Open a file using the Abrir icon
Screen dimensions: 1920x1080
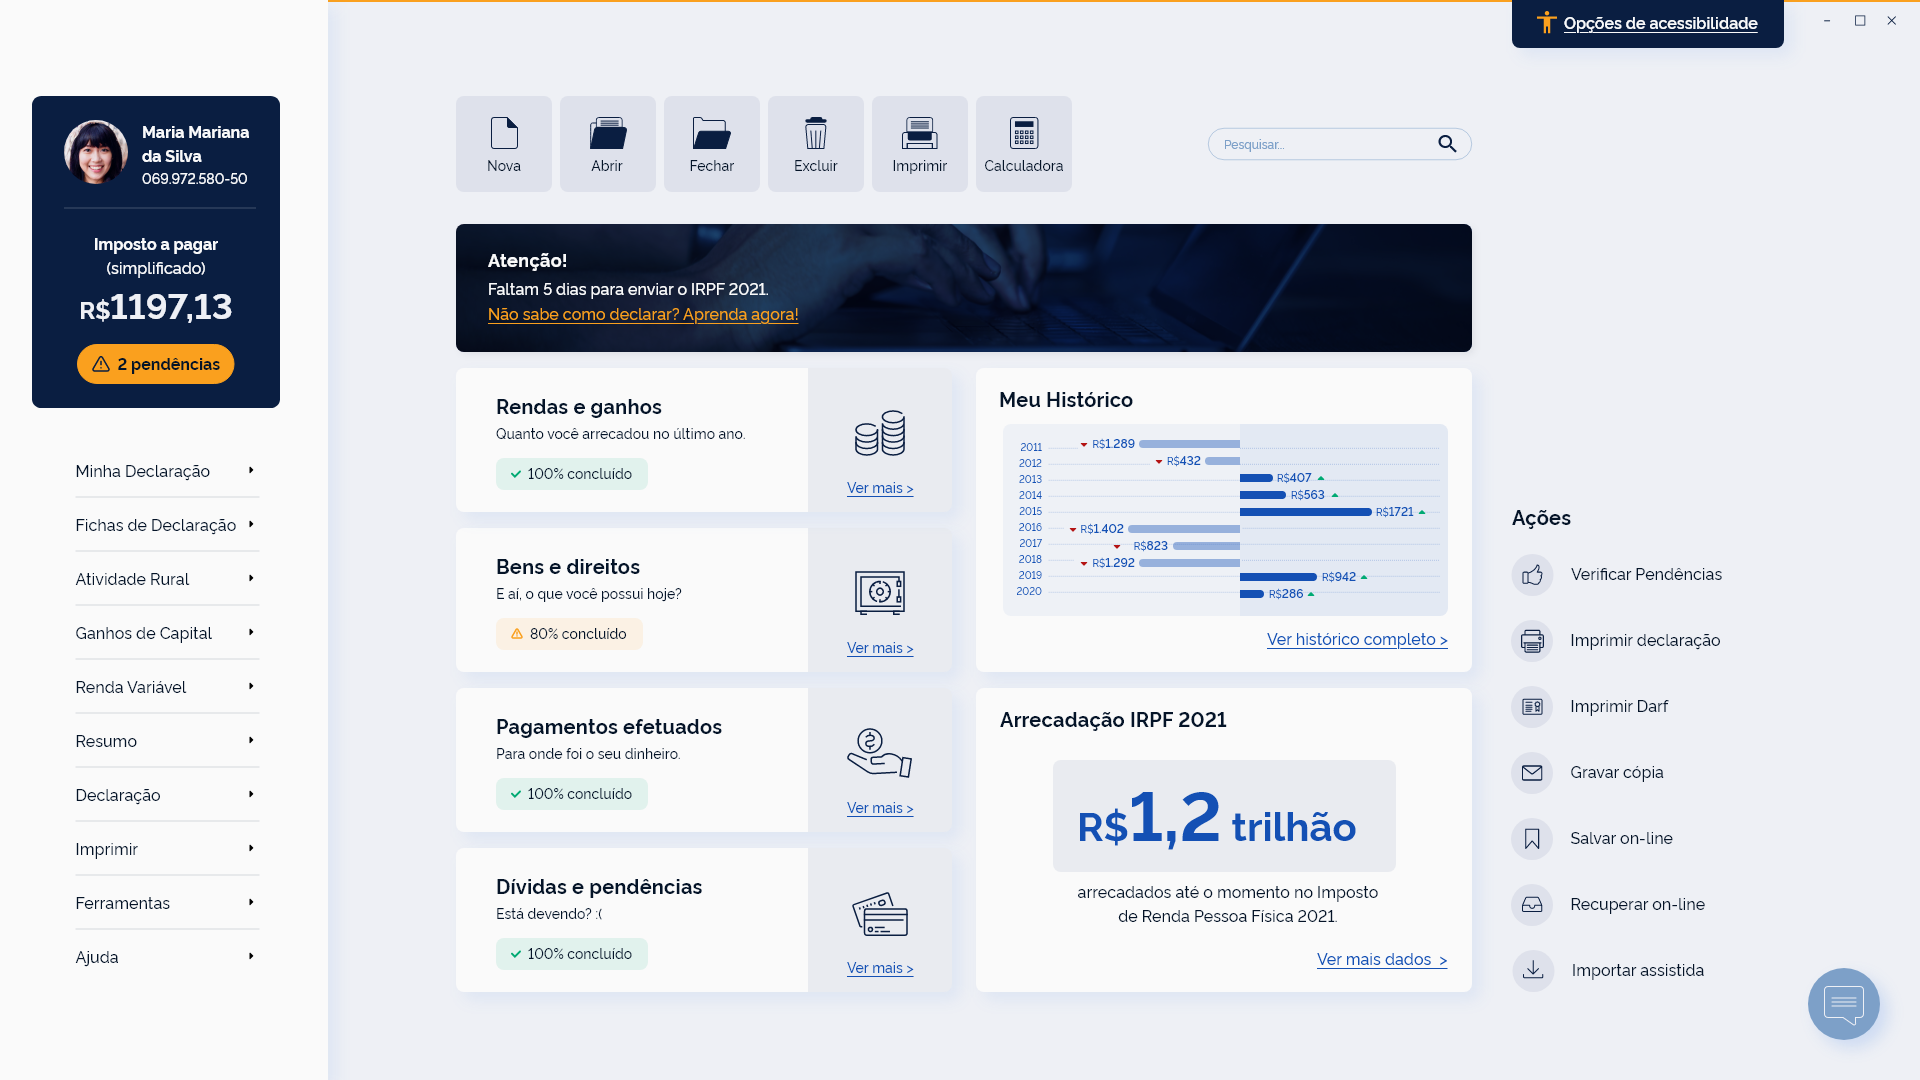(607, 134)
